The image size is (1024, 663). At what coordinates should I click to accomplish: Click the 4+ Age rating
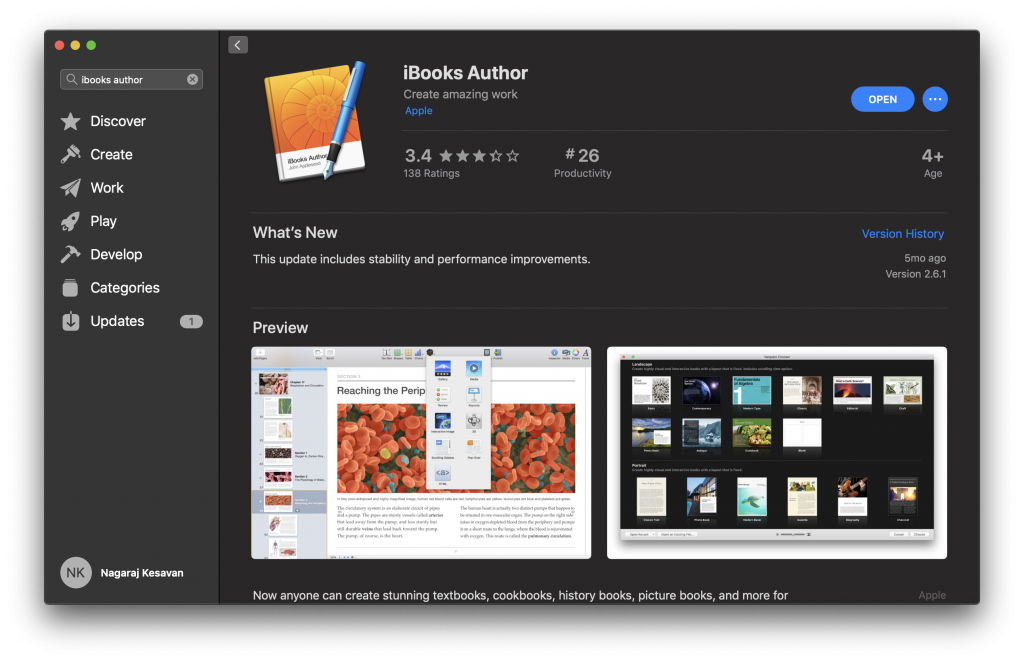click(933, 163)
